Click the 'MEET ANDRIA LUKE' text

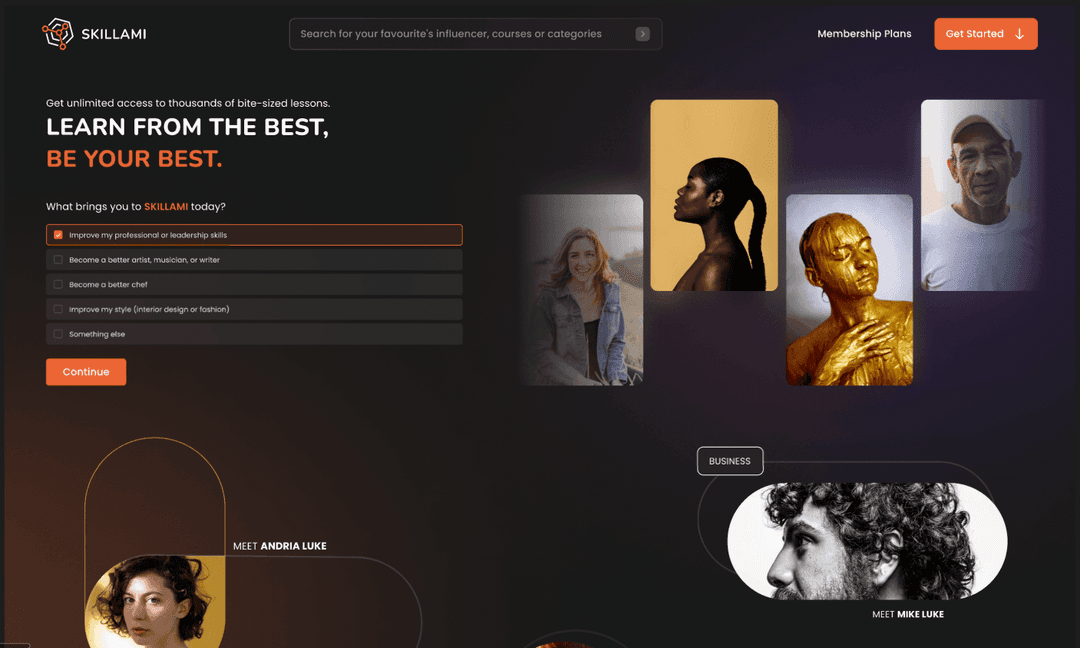[280, 546]
